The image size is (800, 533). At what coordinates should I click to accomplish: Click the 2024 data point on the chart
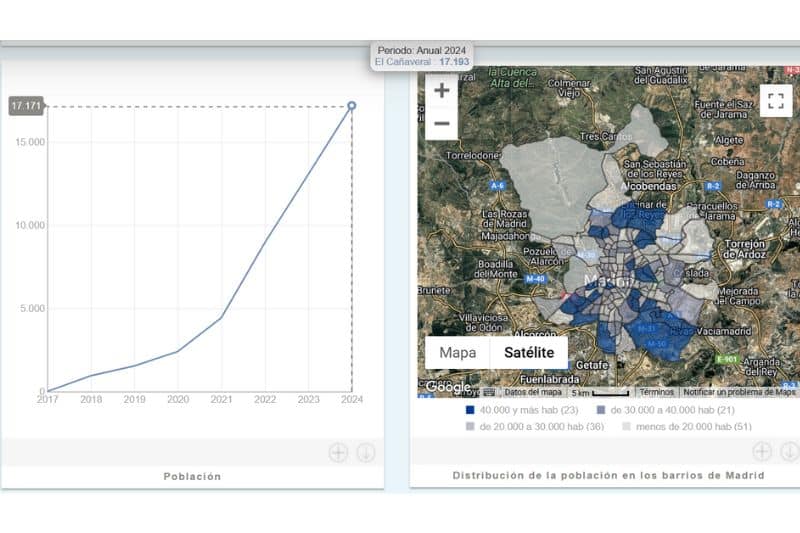(352, 106)
